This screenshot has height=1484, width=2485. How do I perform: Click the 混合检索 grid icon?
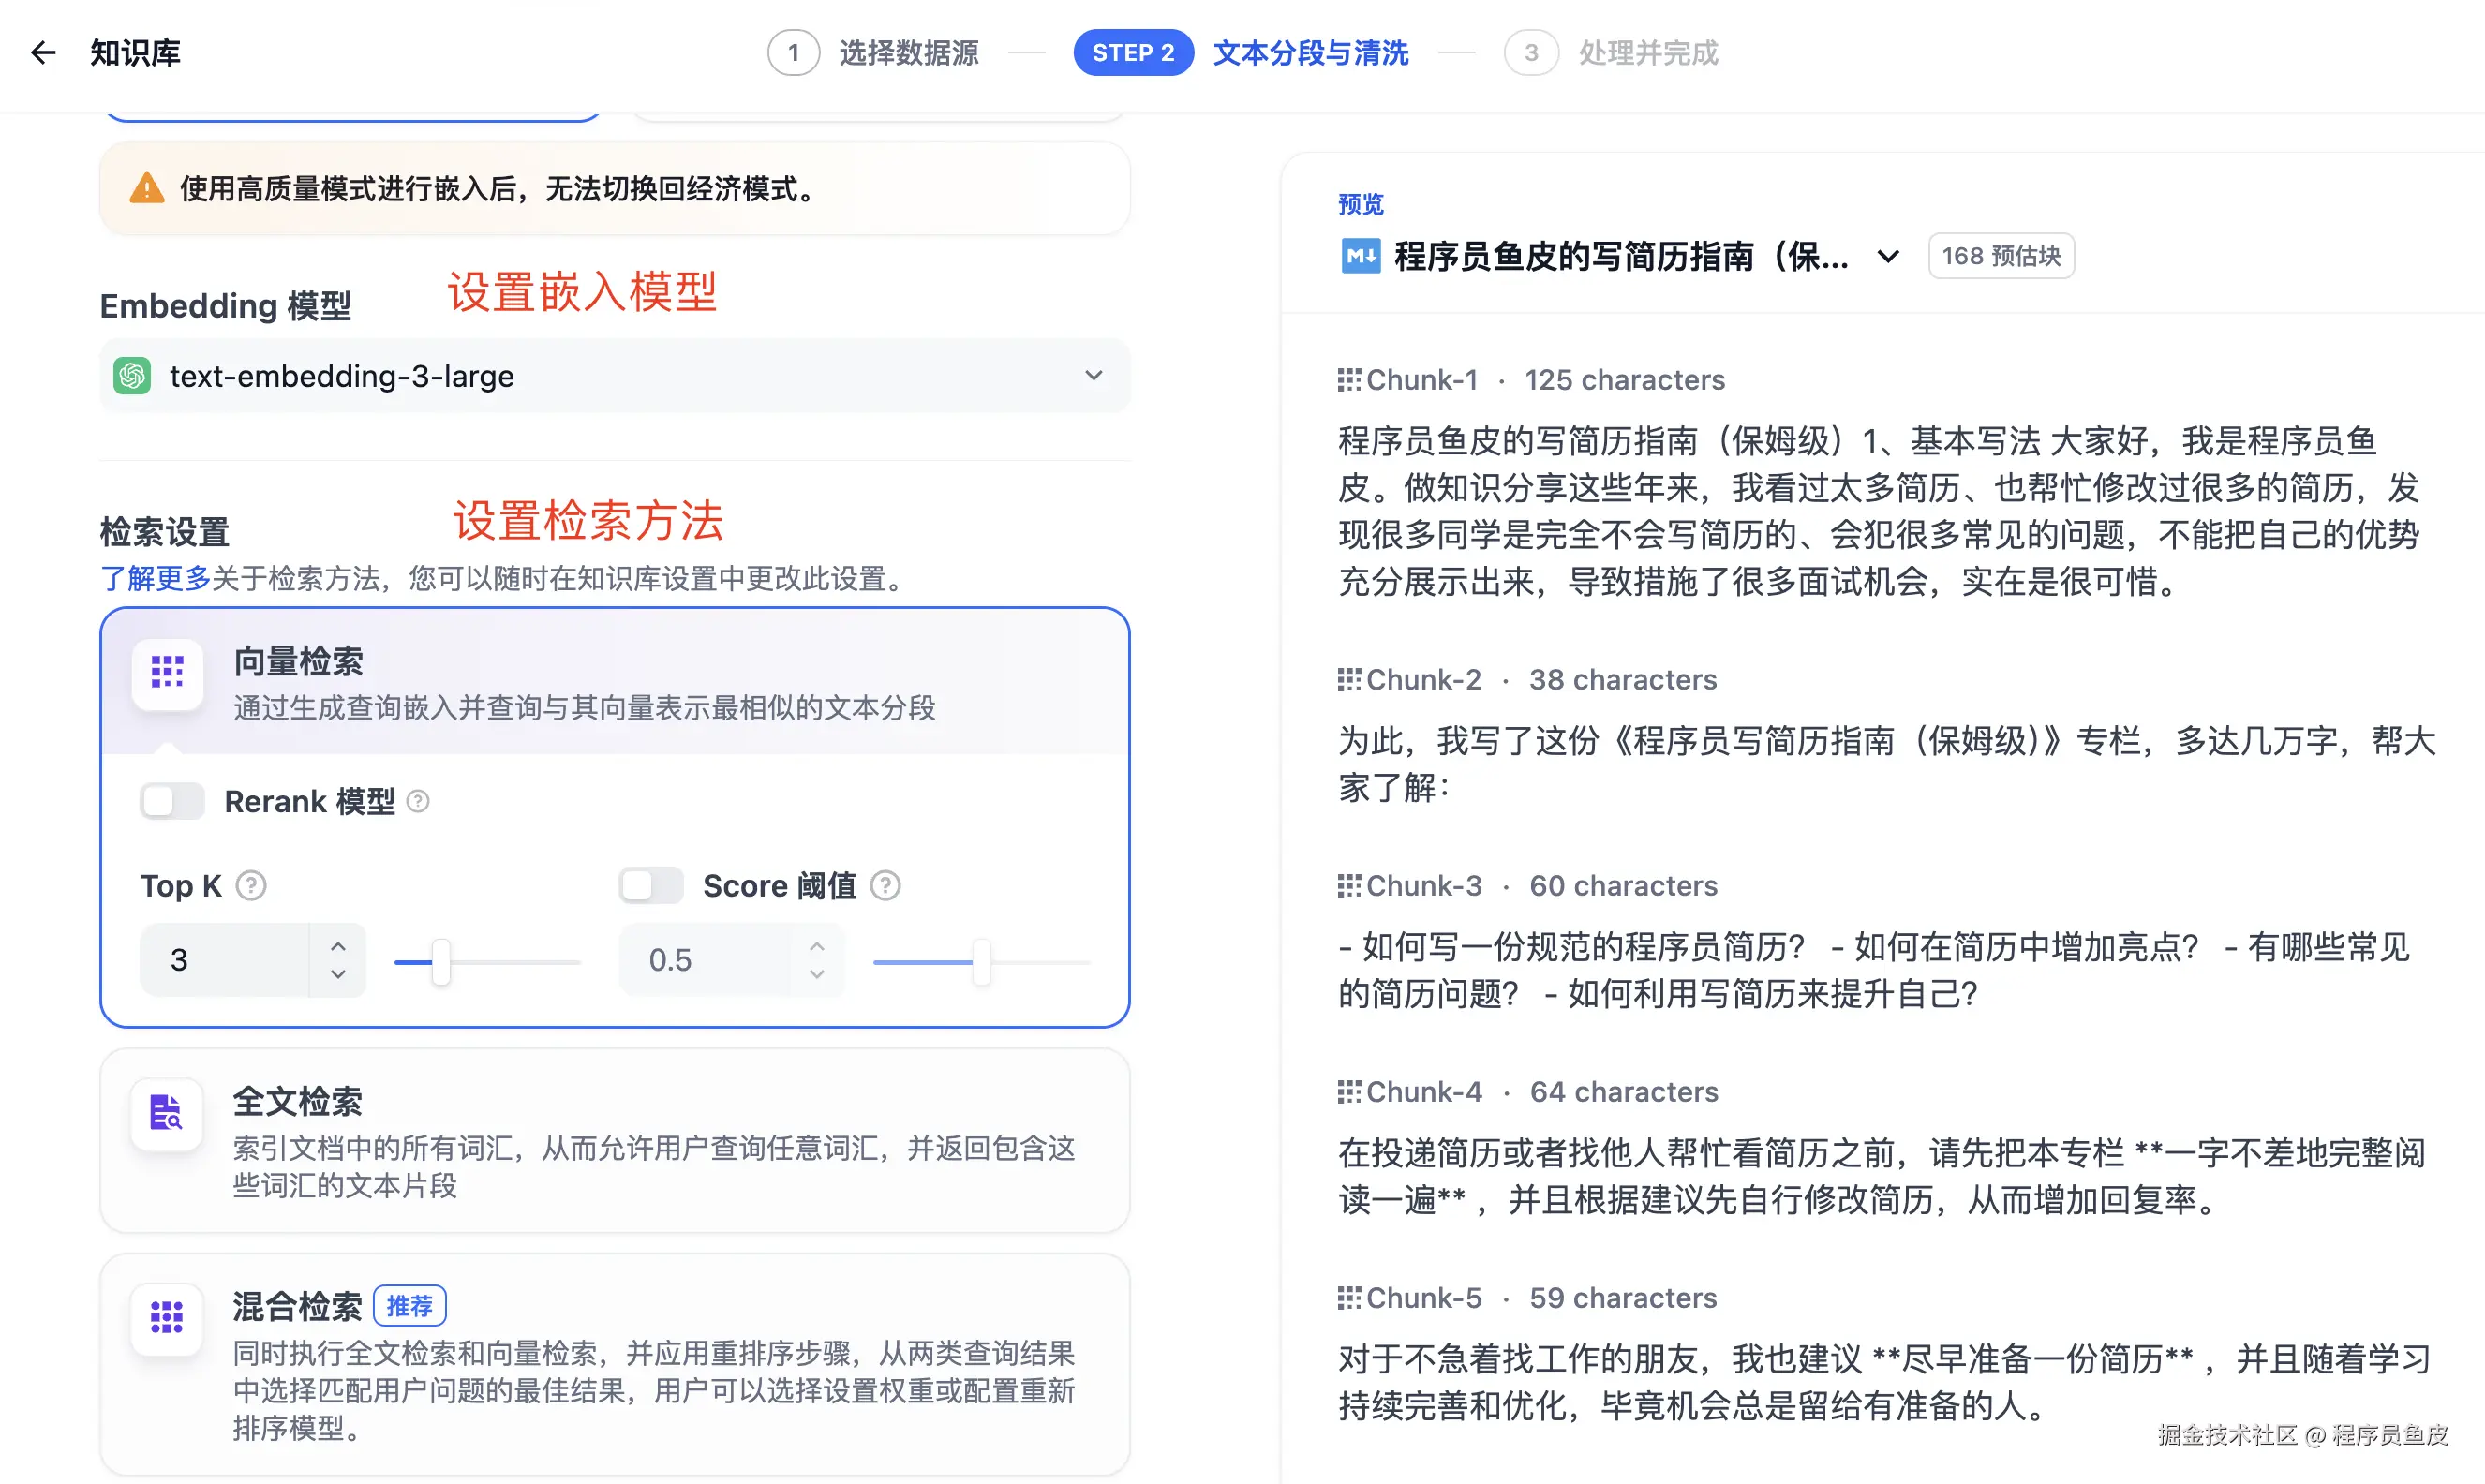(167, 1318)
